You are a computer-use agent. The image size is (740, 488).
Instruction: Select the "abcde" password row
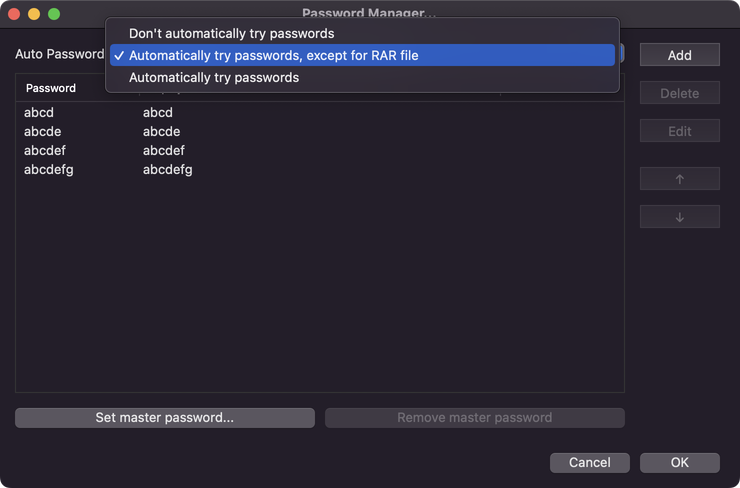[42, 131]
